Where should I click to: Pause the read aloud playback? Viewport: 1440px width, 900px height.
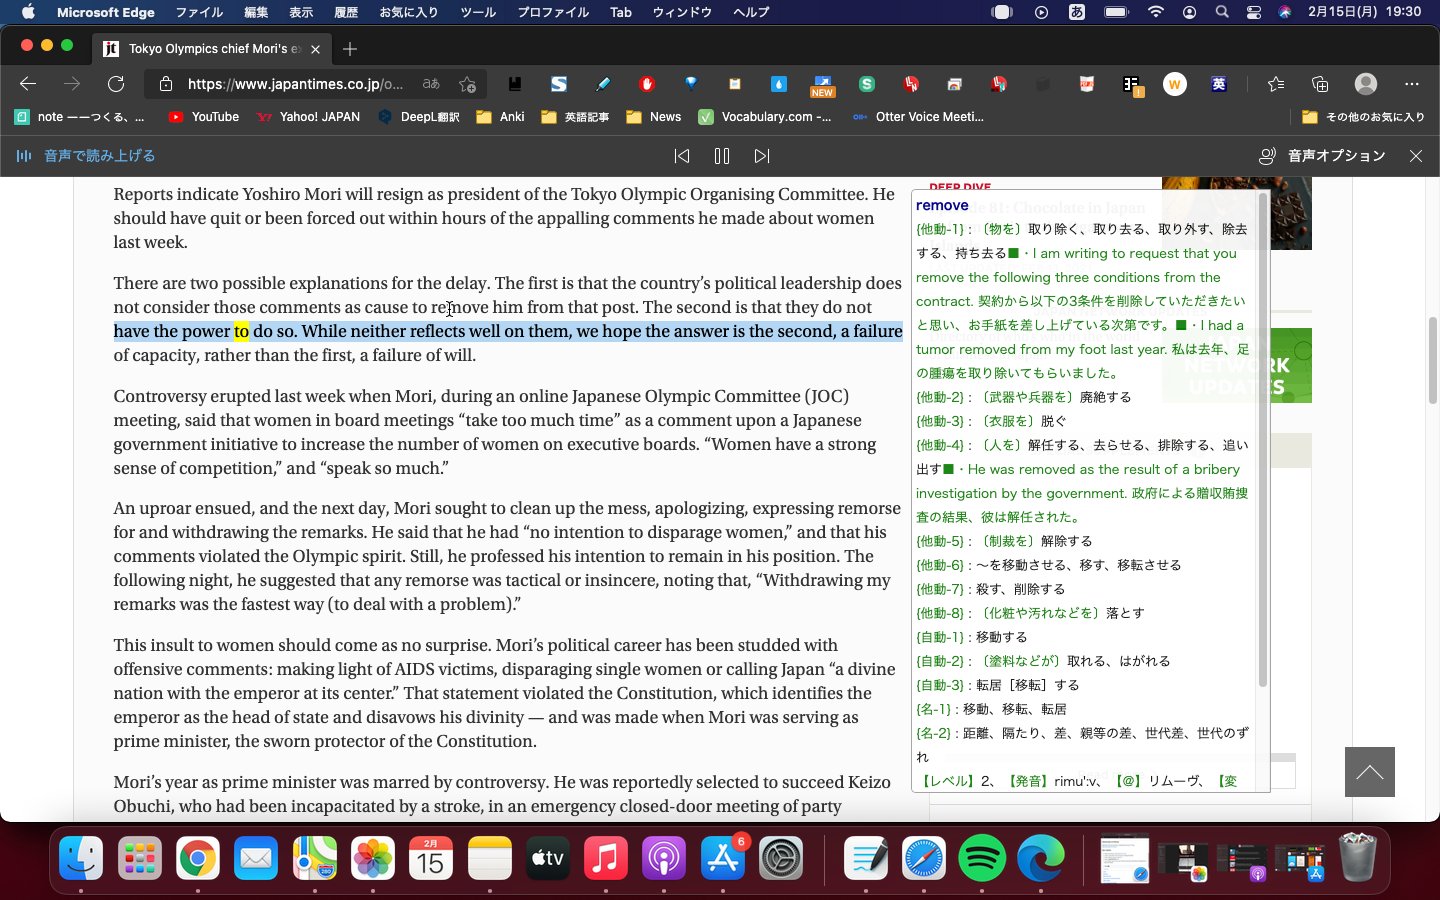coord(722,156)
